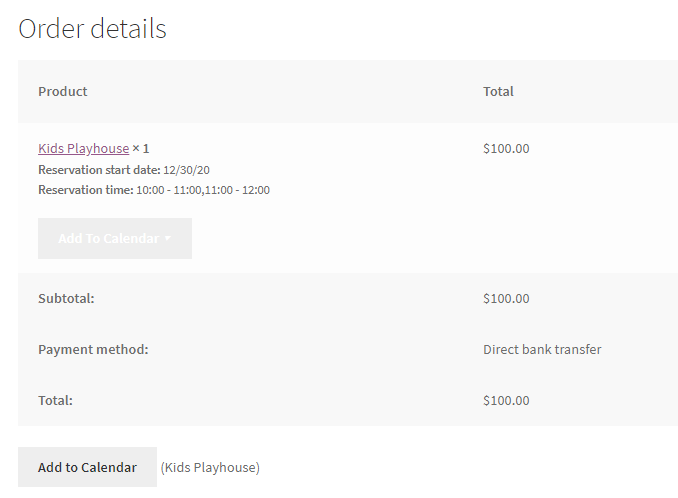Click the (Kids Playhouse) text beside button
This screenshot has height=498, width=678.
(x=210, y=467)
